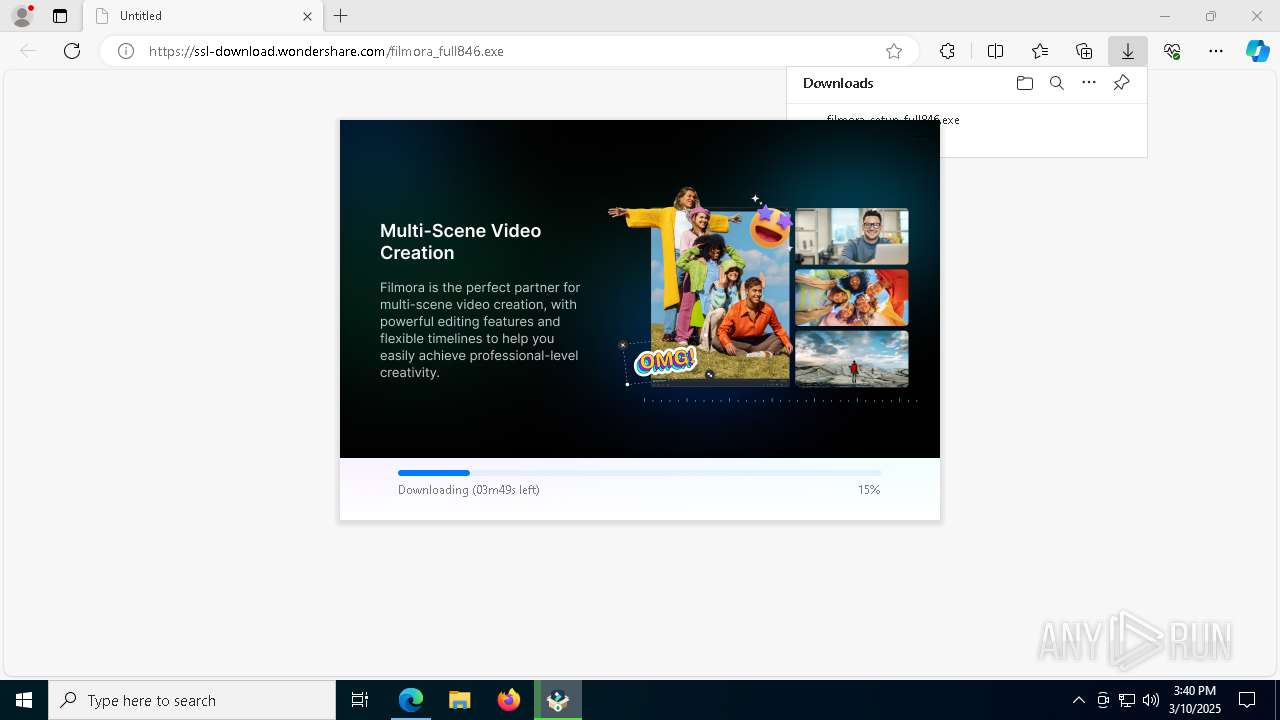Open the tab actions menu icon
Screen dimensions: 1280x720
[x=60, y=16]
